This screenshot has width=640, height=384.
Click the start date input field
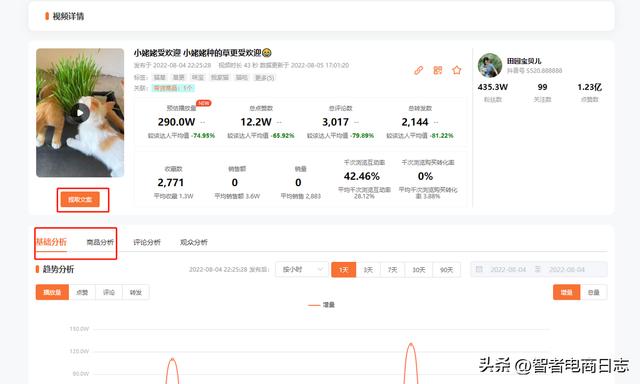coord(508,269)
